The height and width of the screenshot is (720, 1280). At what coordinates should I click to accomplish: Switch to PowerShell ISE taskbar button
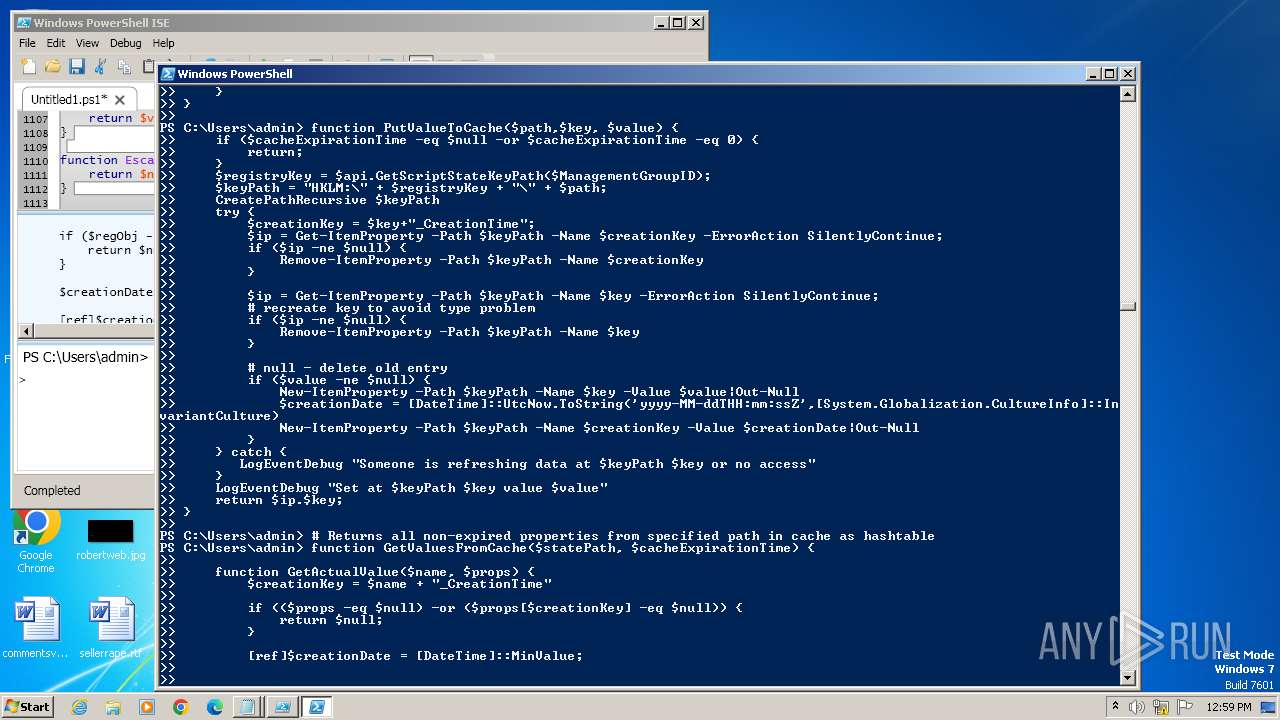tap(282, 707)
